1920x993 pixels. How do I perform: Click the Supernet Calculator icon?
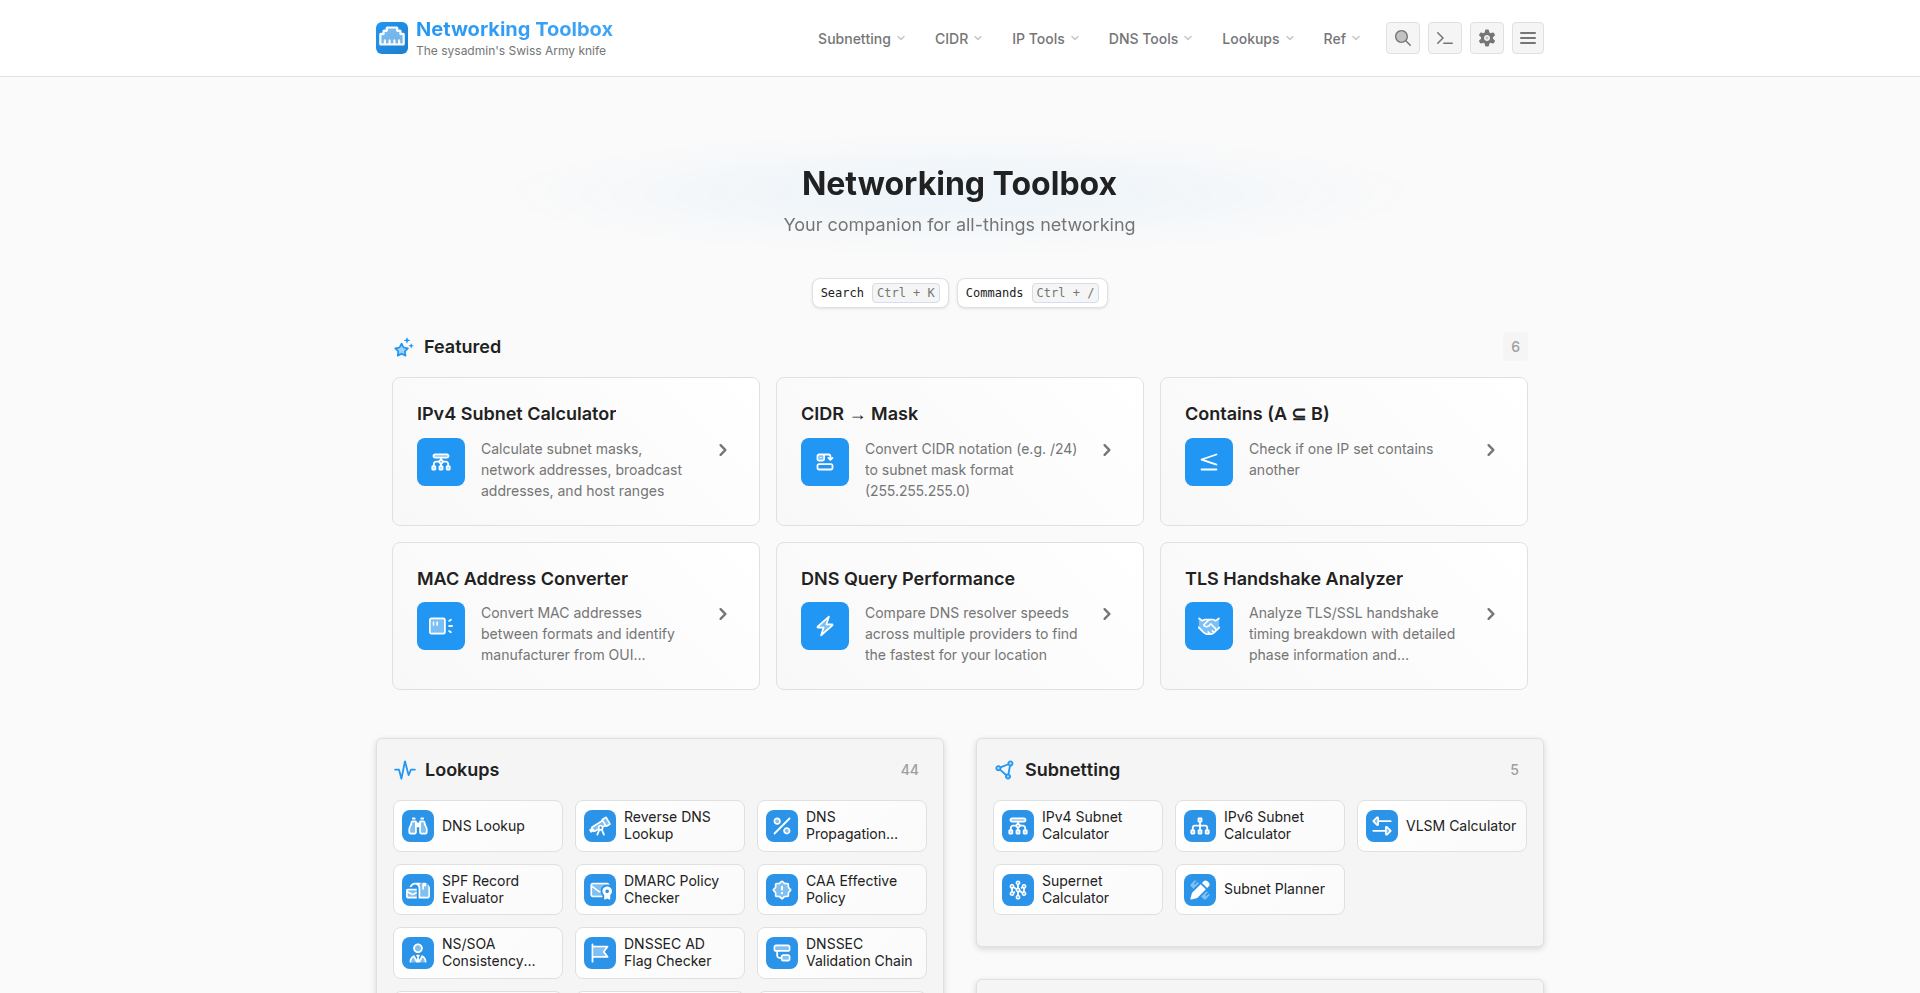(1018, 890)
